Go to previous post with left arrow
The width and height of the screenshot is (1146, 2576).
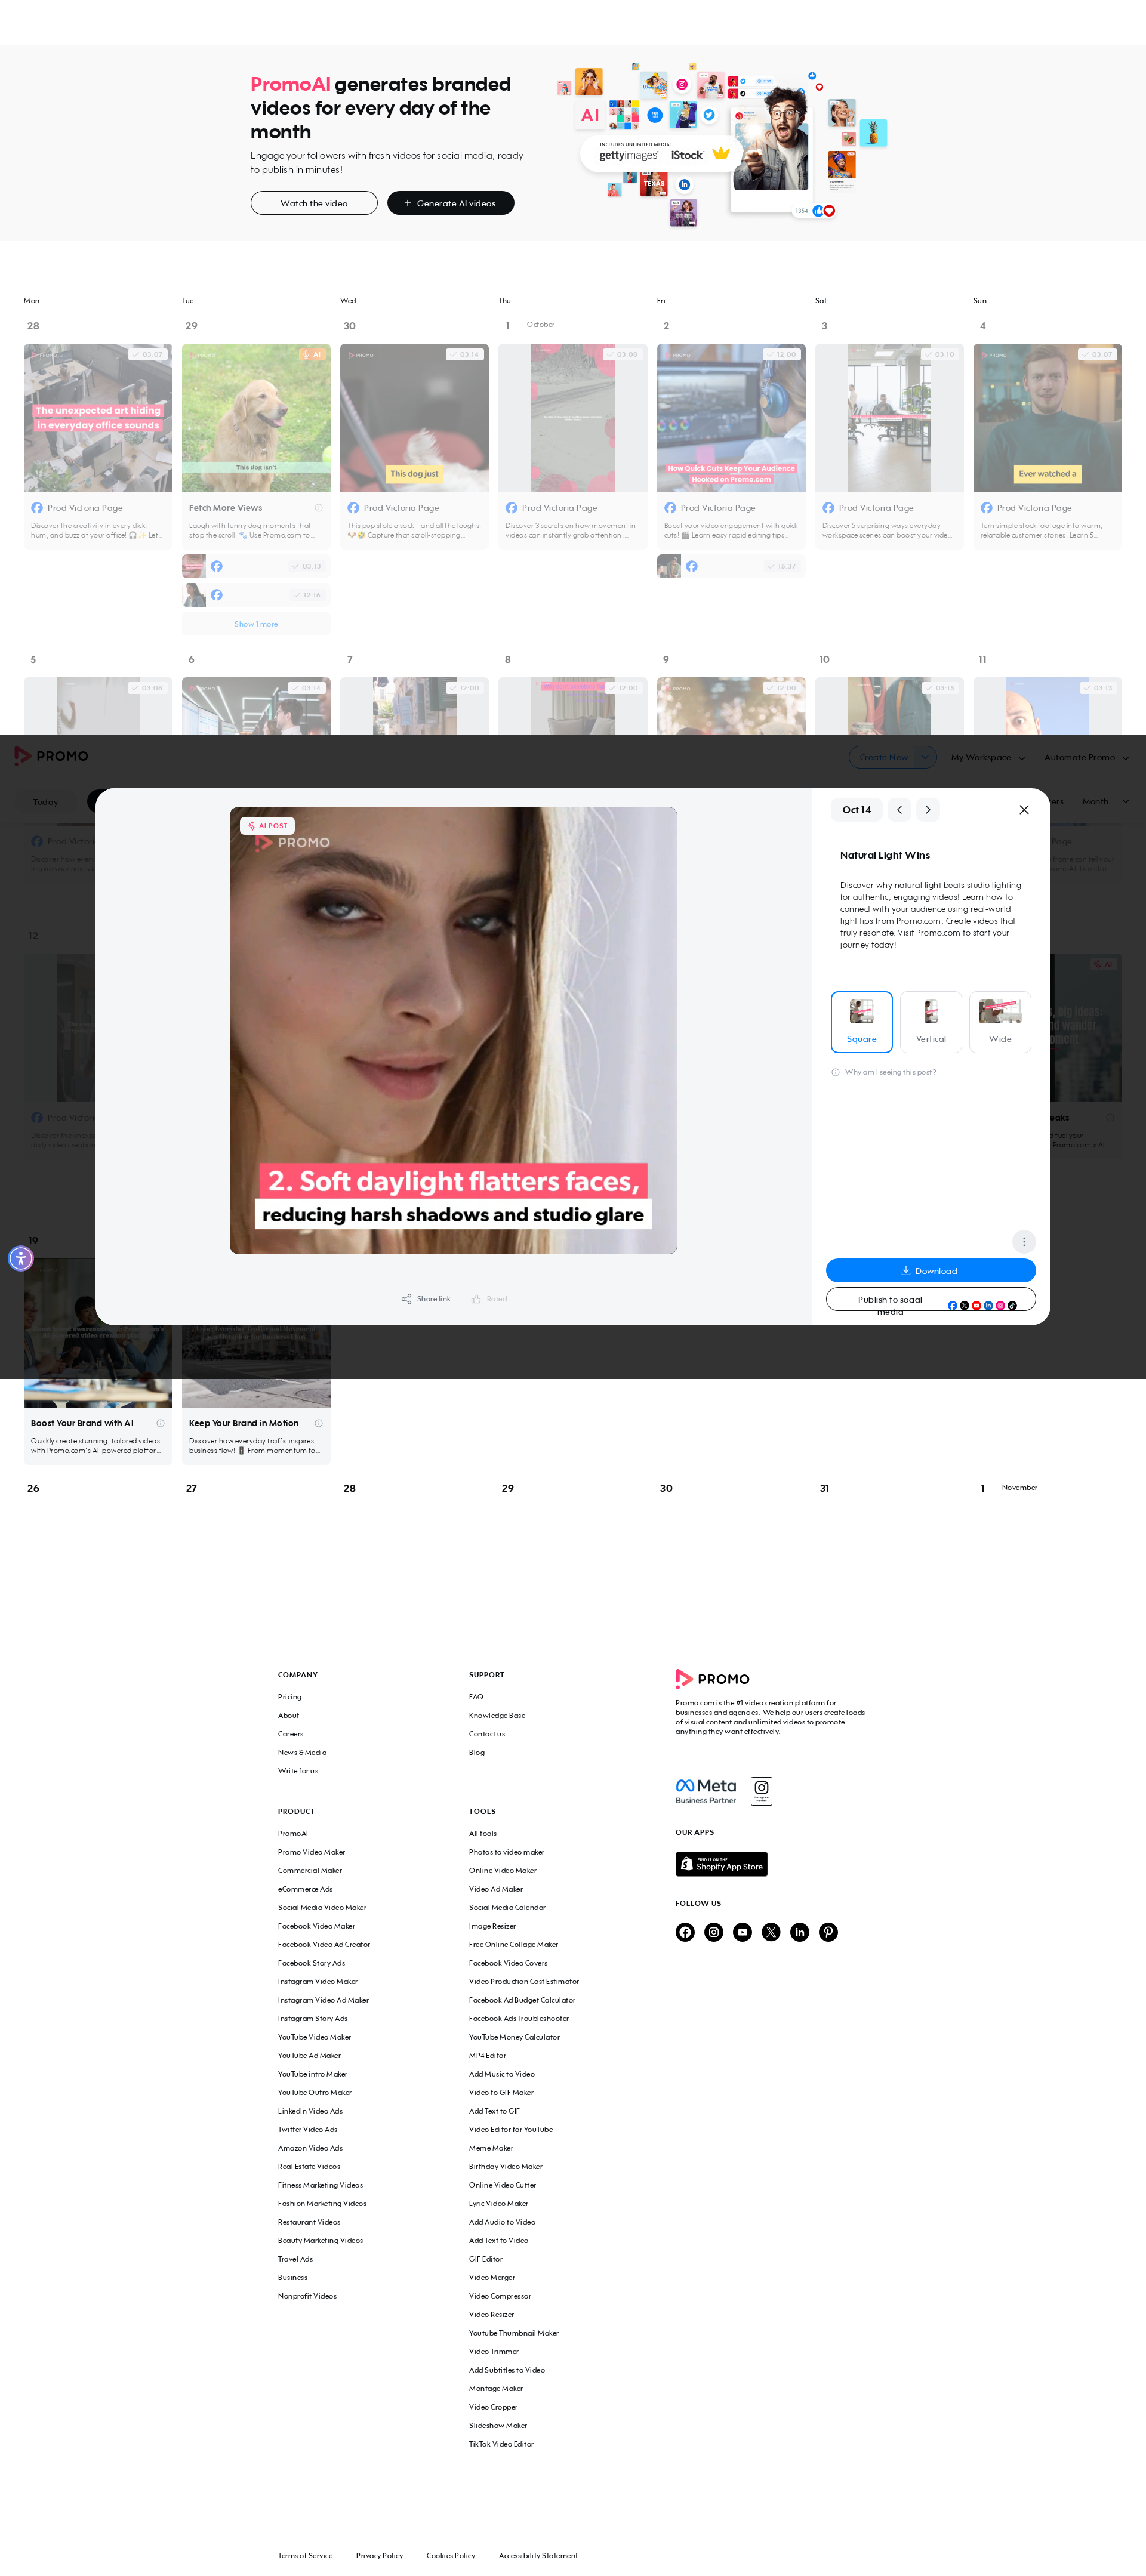pos(899,810)
